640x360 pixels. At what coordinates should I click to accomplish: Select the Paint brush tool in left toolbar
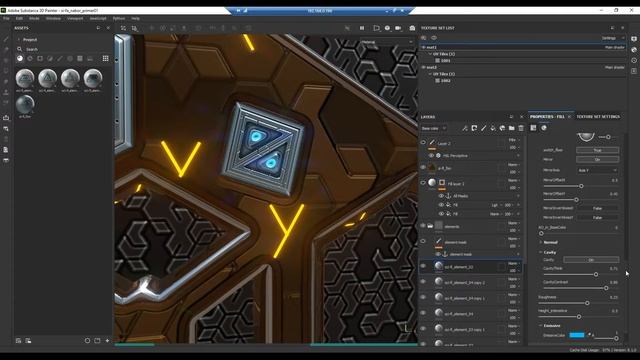(x=6, y=39)
